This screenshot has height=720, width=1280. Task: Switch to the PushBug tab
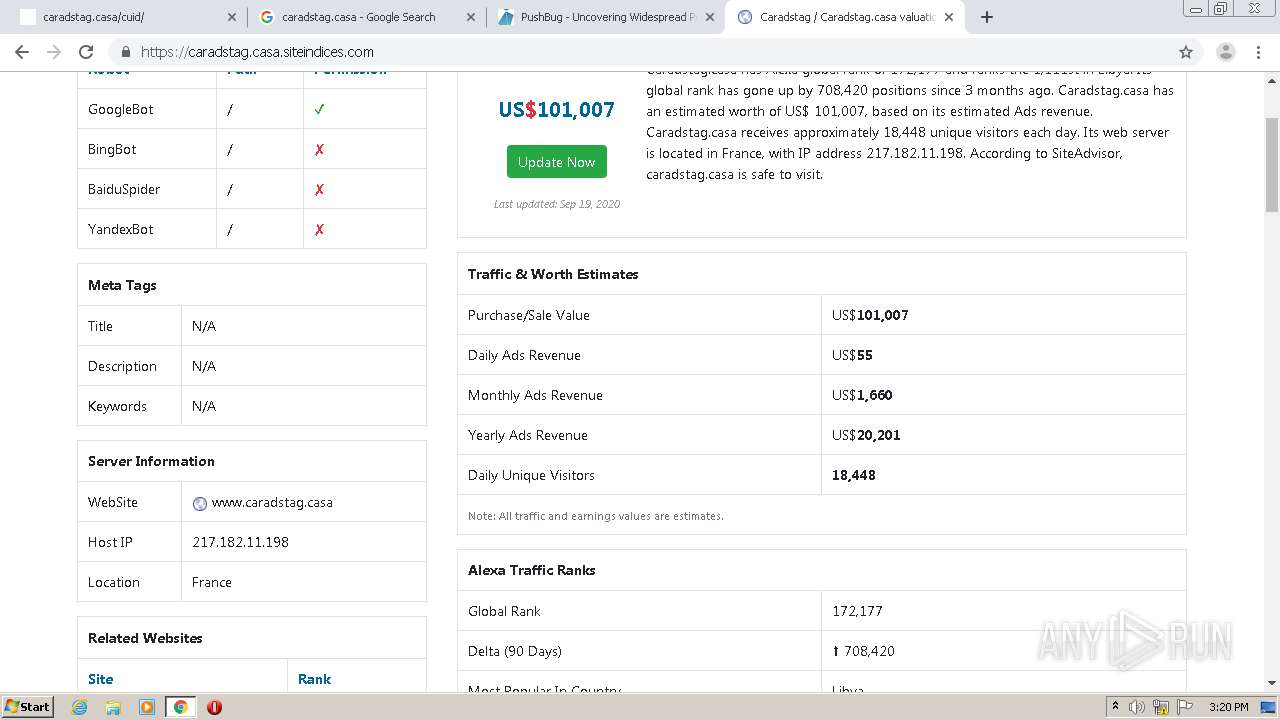(x=604, y=17)
